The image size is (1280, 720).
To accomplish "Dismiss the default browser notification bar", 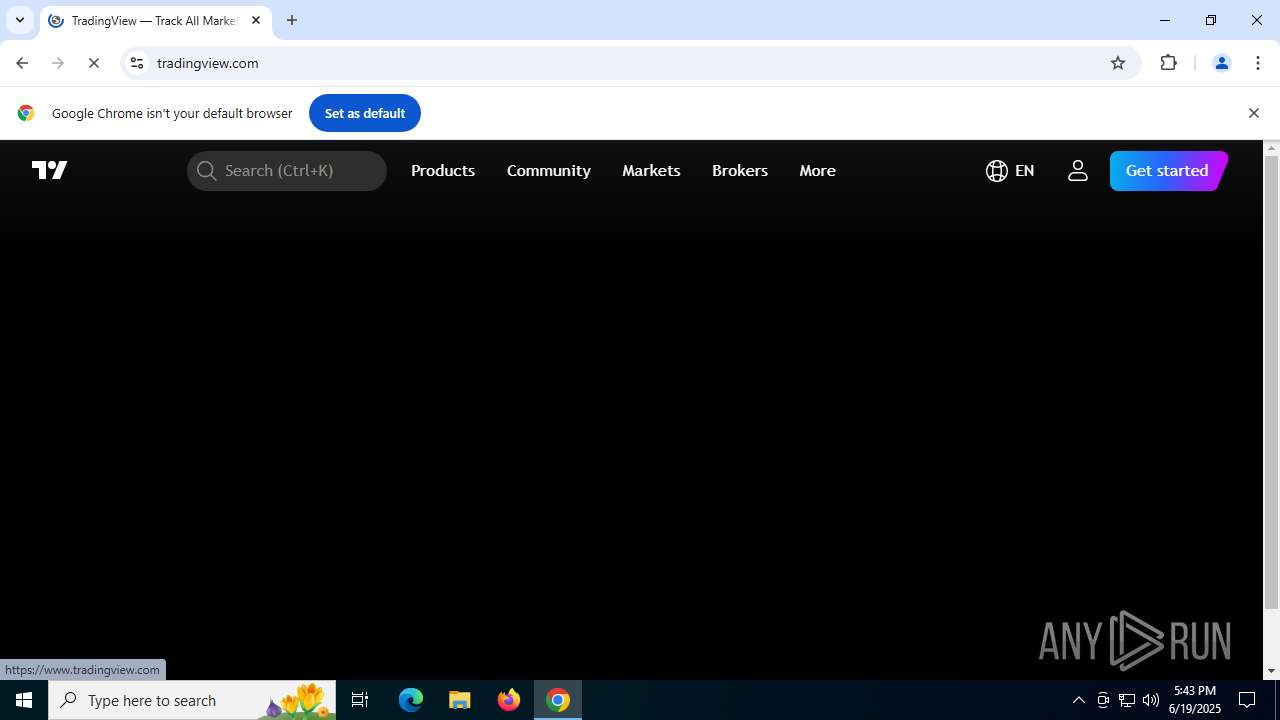I will click(x=1253, y=113).
